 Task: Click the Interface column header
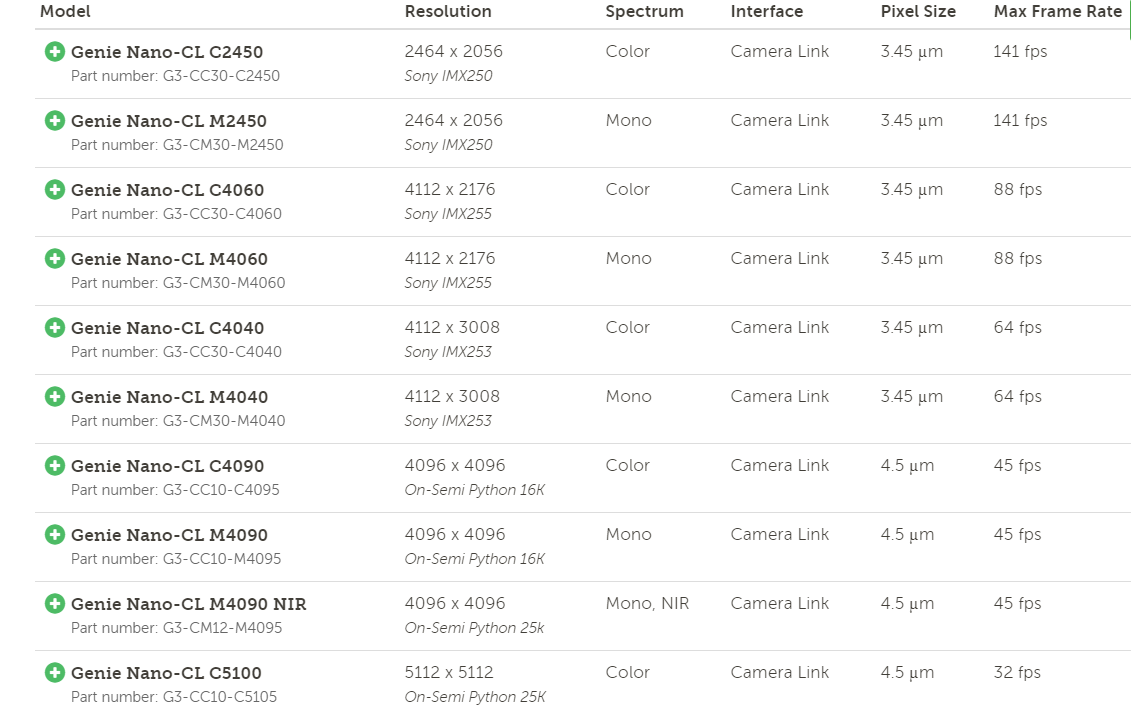click(766, 12)
